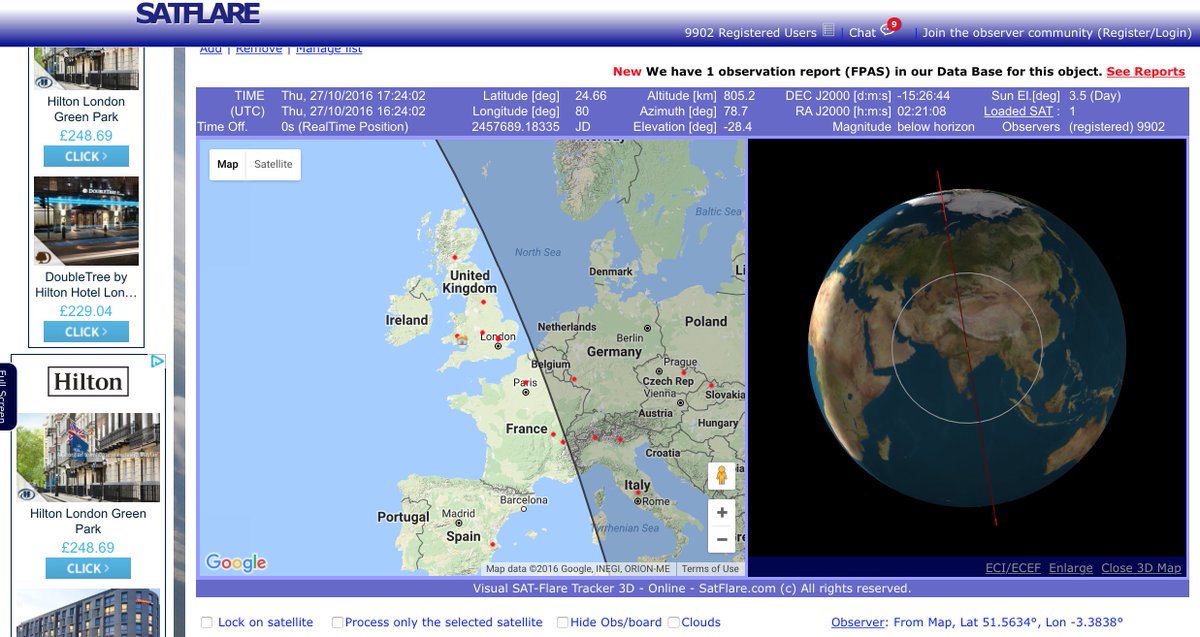Enable Lock on satellite
1200x637 pixels.
click(x=206, y=622)
